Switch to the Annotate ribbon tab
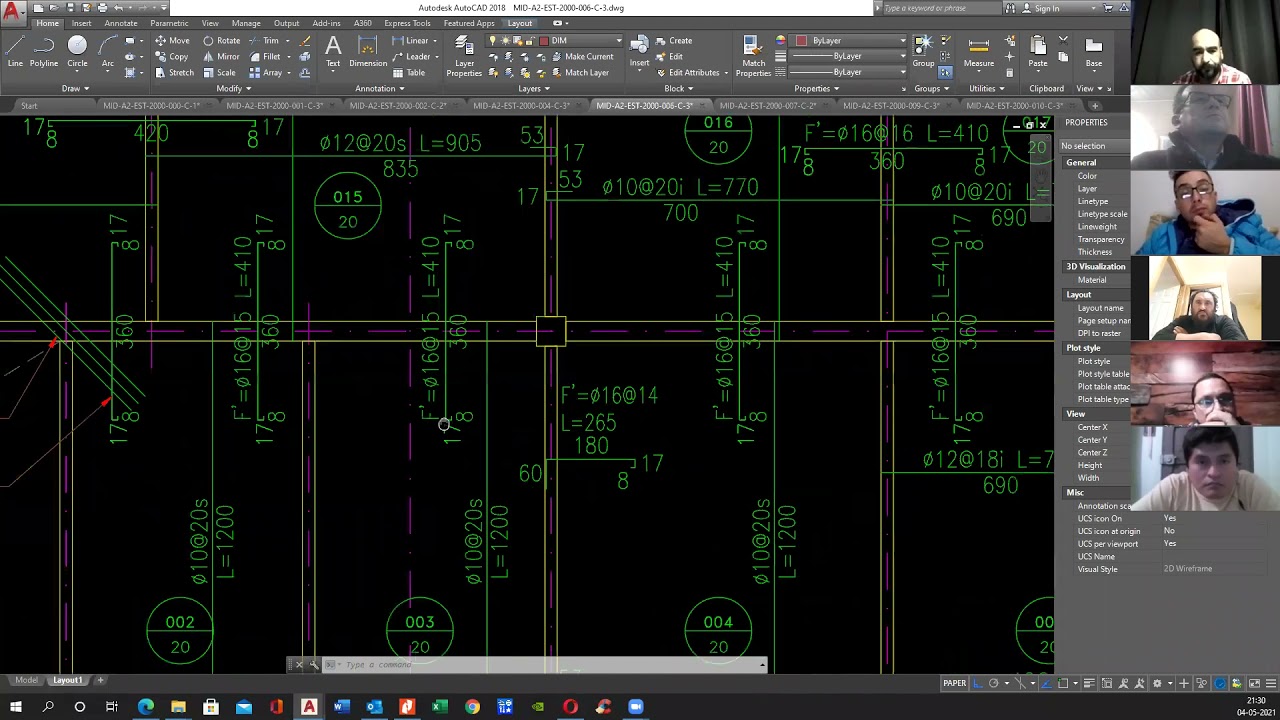Viewport: 1280px width, 720px height. point(121,23)
